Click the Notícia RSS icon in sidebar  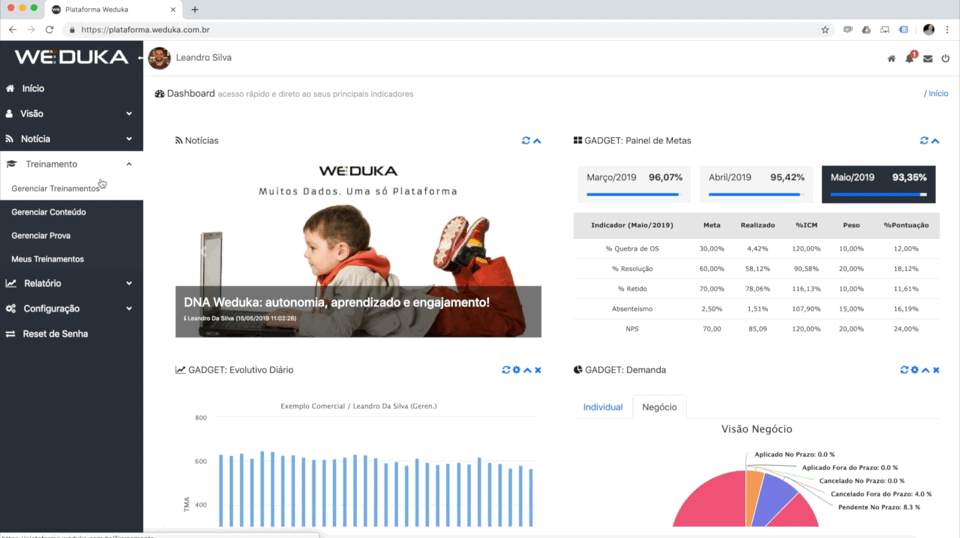click(9, 139)
